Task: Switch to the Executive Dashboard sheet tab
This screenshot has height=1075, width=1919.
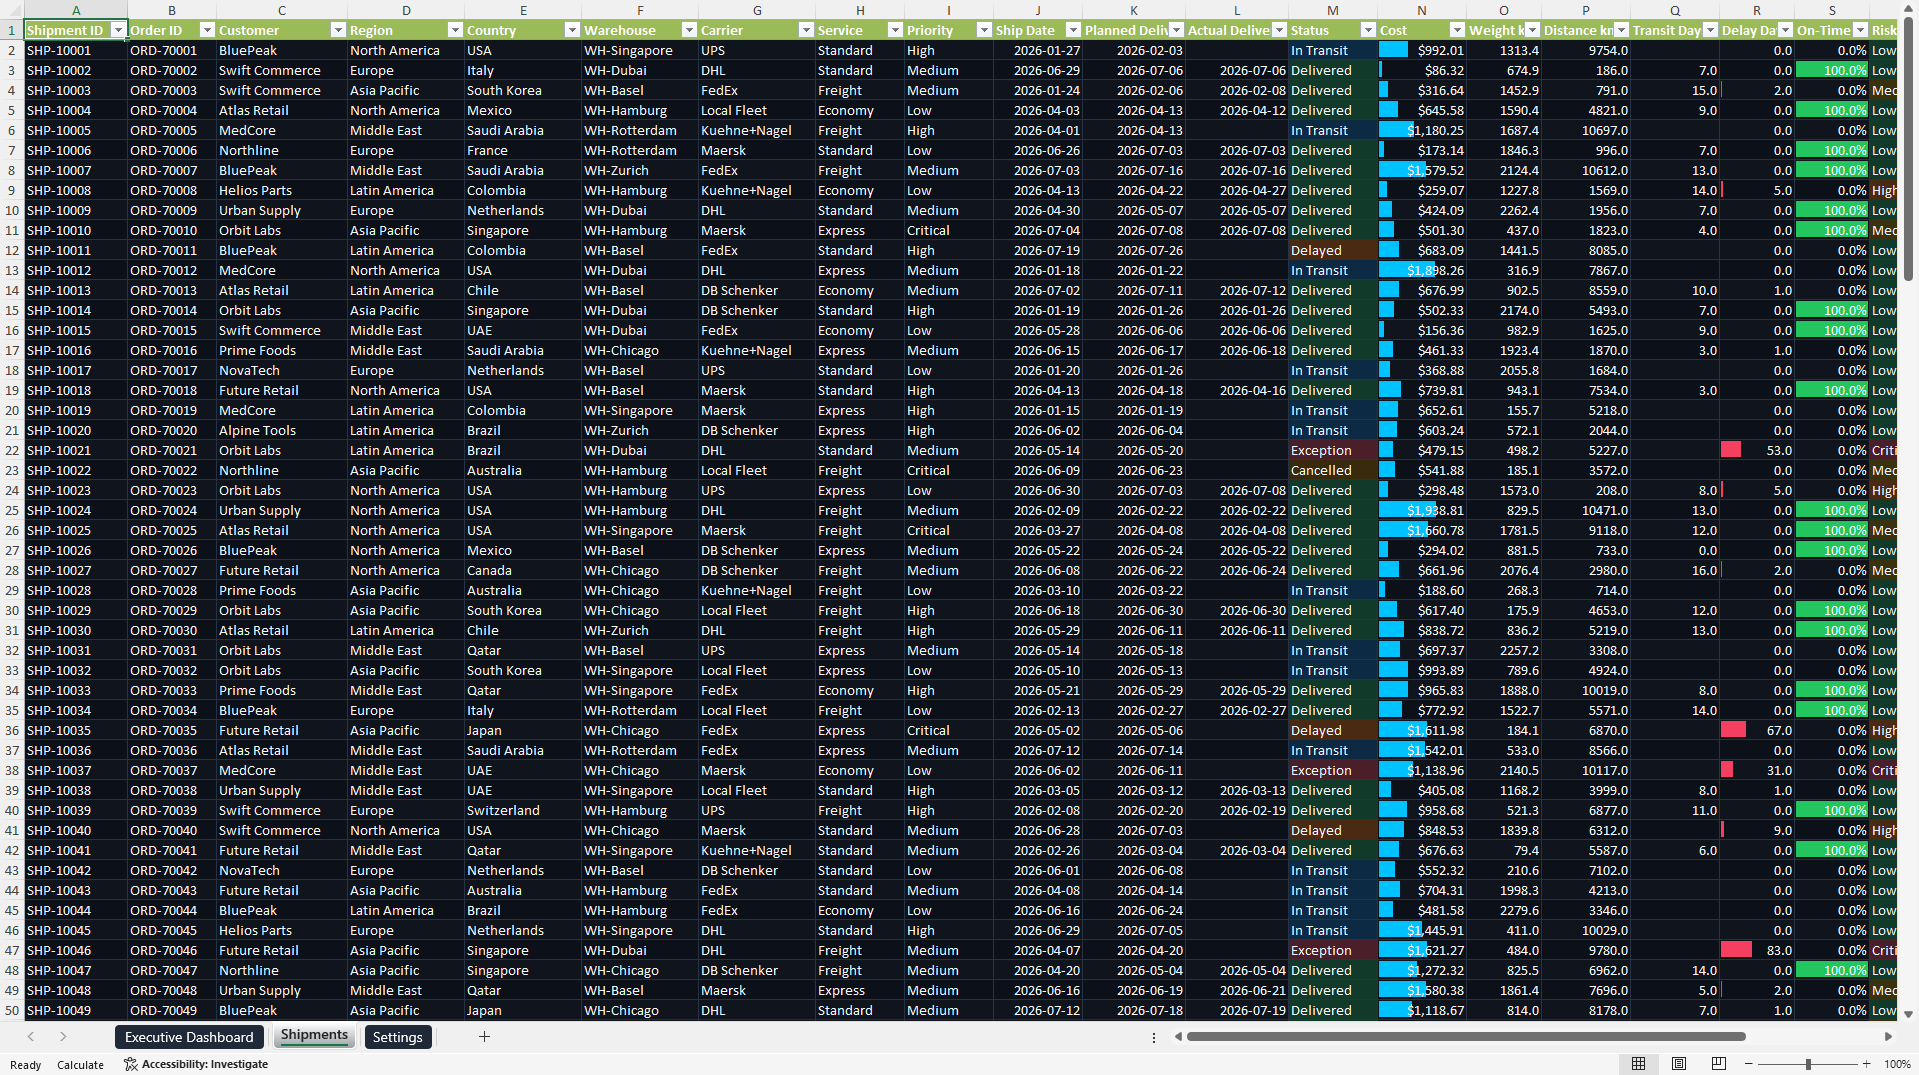Action: [x=189, y=1037]
